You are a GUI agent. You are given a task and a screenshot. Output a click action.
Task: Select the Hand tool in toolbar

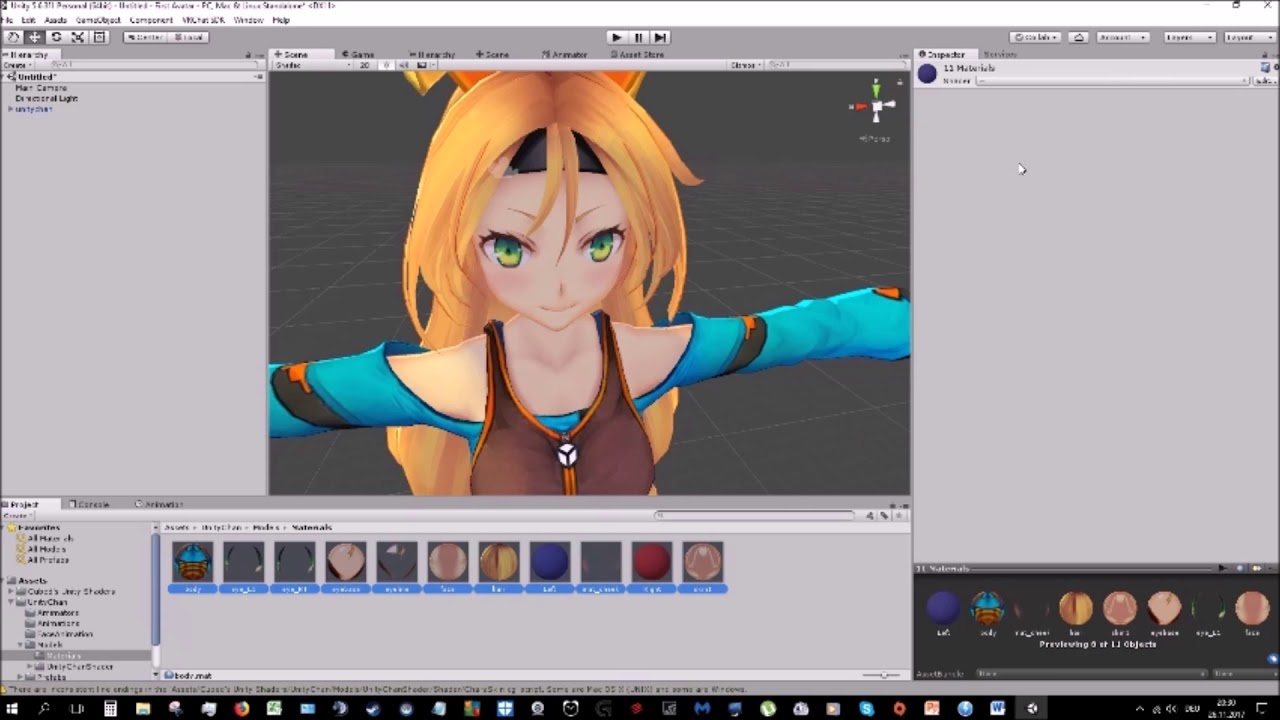pos(13,37)
